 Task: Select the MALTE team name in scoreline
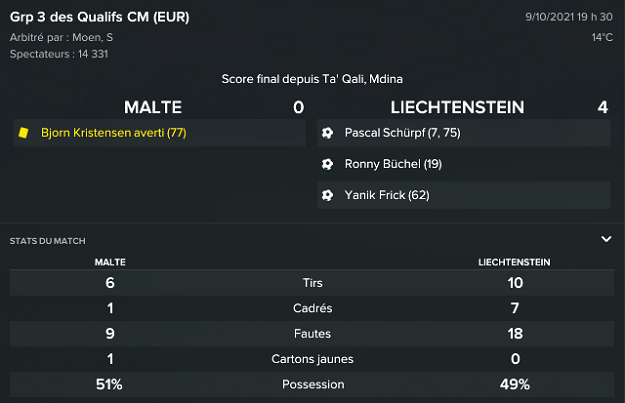154,107
